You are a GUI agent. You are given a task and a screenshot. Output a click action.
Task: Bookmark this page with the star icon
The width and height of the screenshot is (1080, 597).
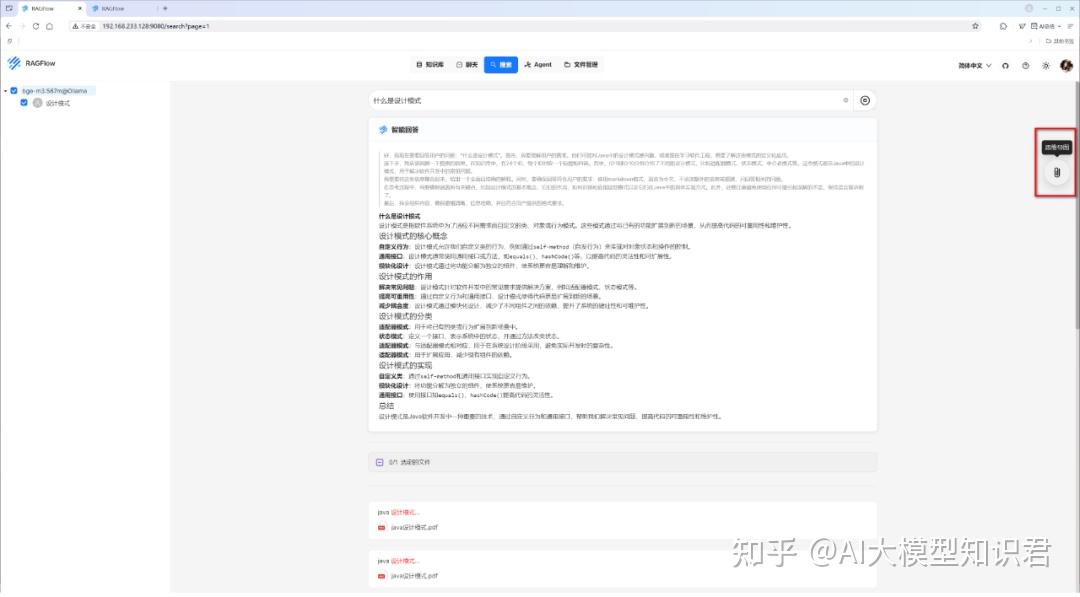pyautogui.click(x=975, y=26)
